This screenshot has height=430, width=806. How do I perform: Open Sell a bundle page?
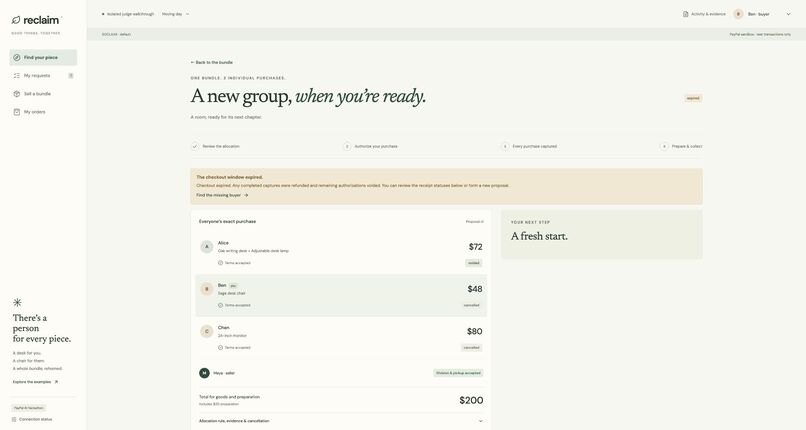[x=43, y=94]
